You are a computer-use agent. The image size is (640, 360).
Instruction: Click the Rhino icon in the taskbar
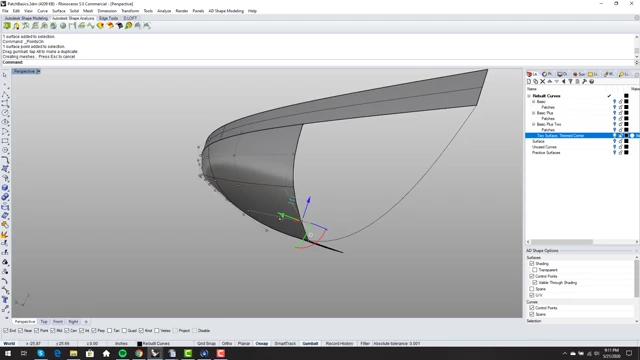click(155, 353)
